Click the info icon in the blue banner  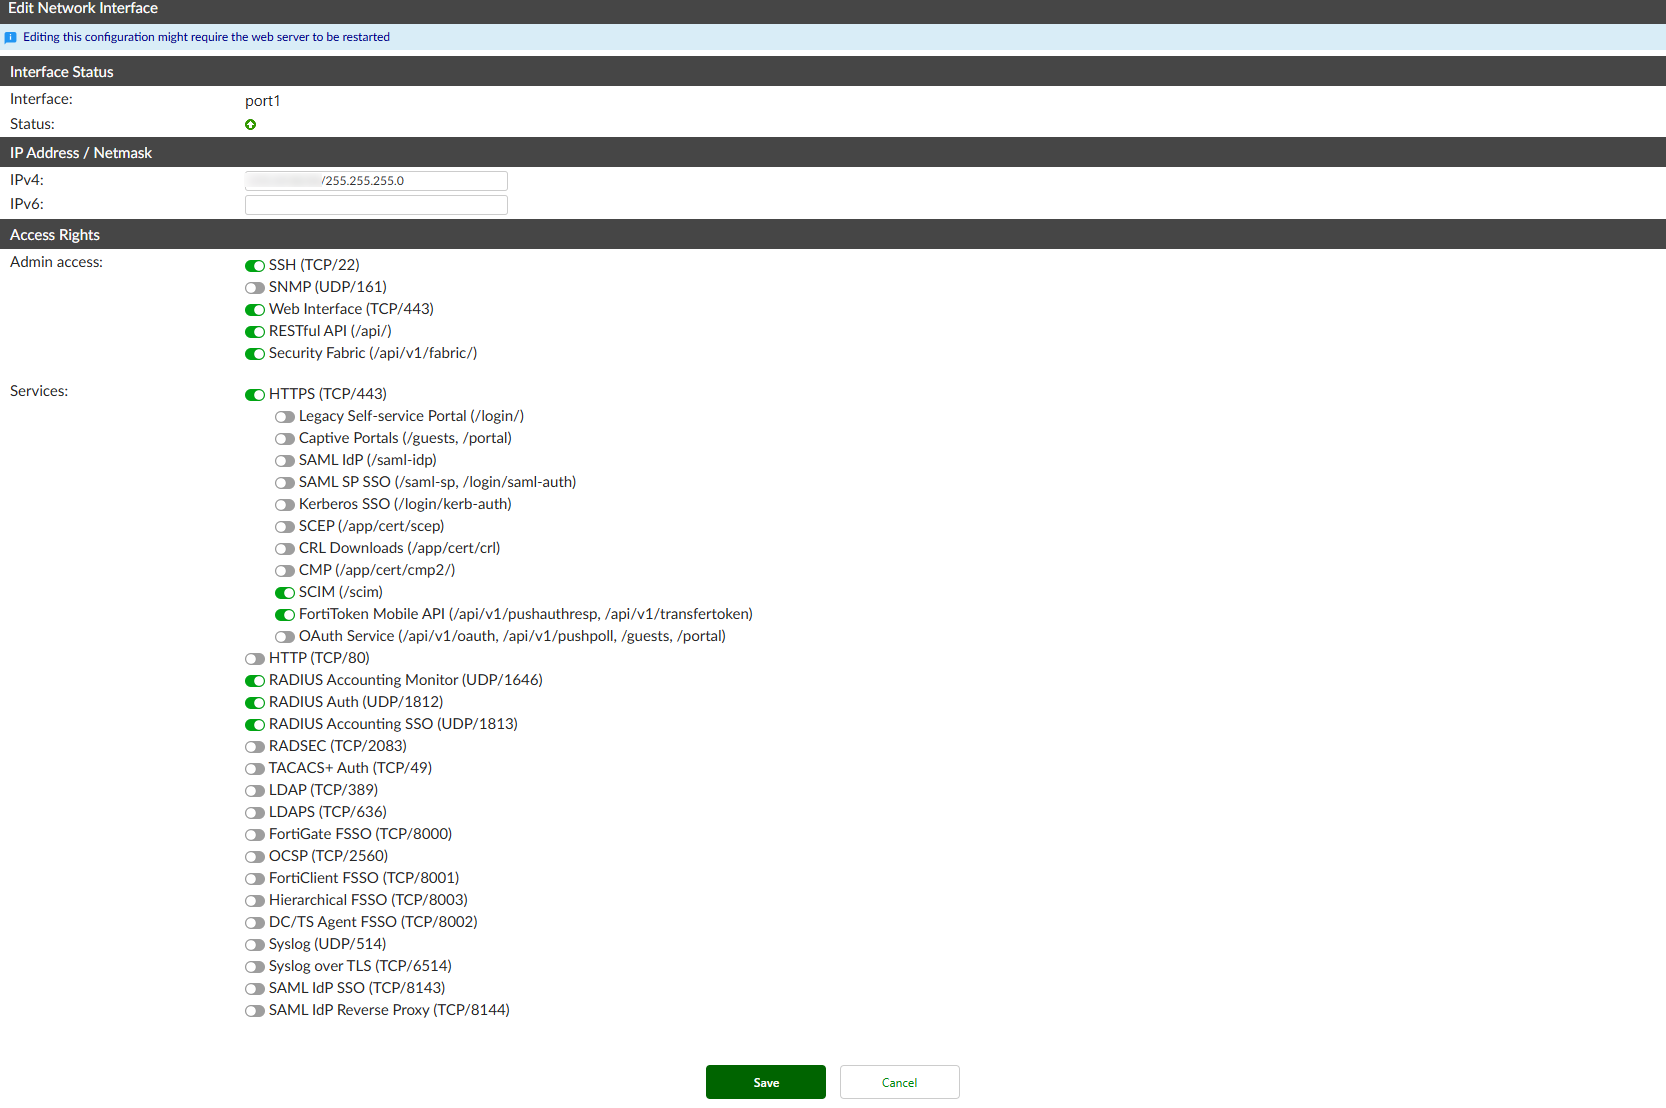[x=11, y=37]
